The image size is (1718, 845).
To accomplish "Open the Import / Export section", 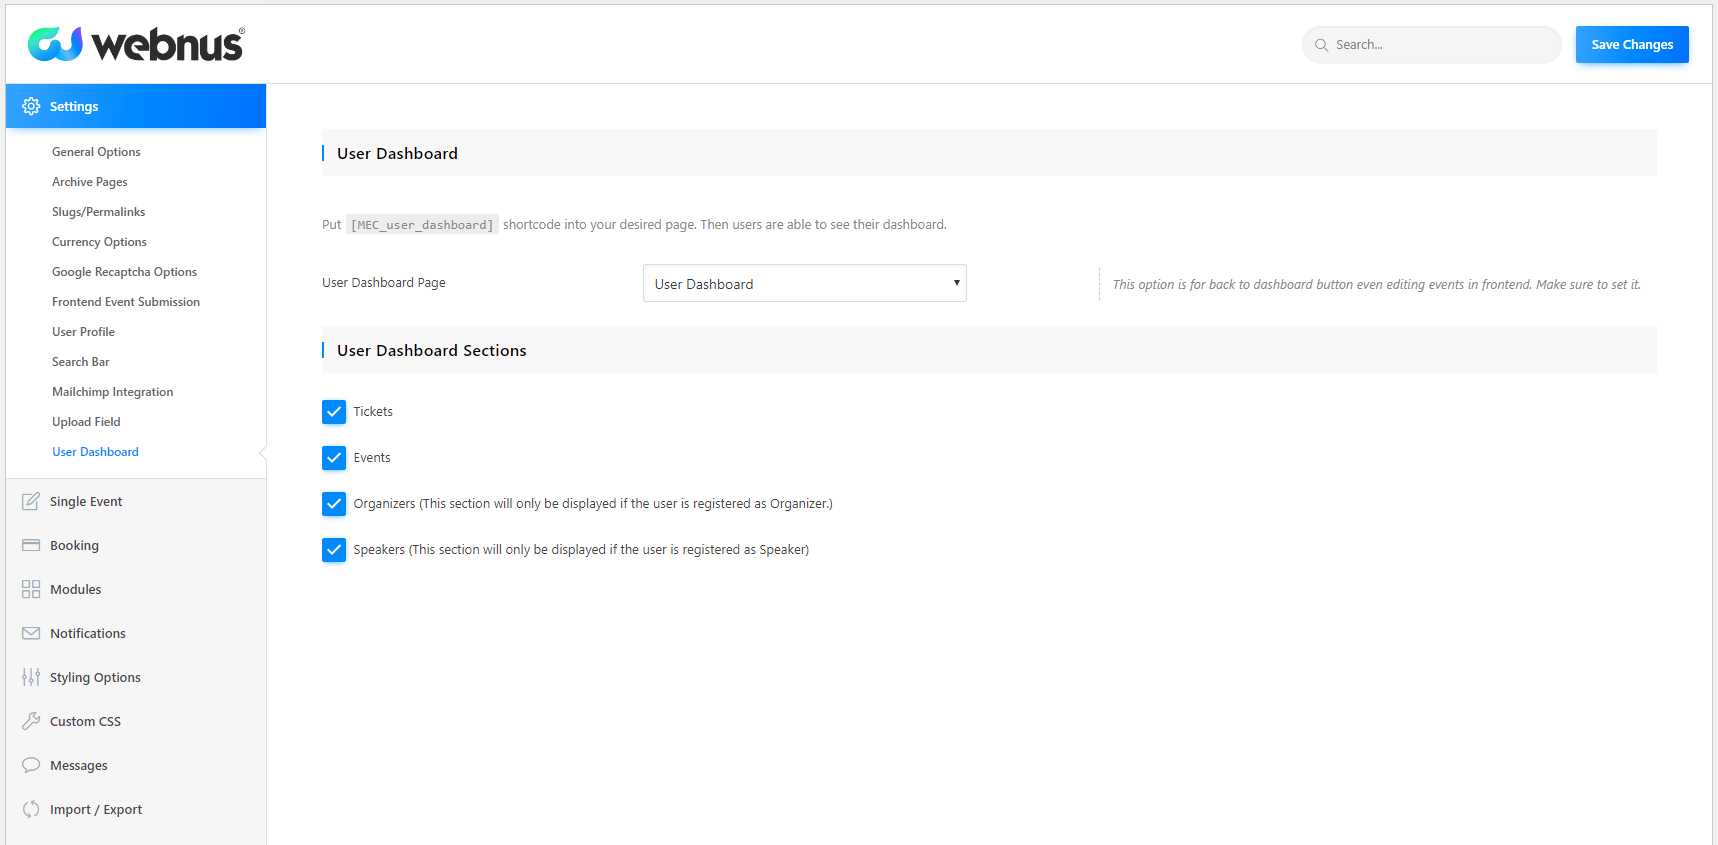I will tap(136, 809).
